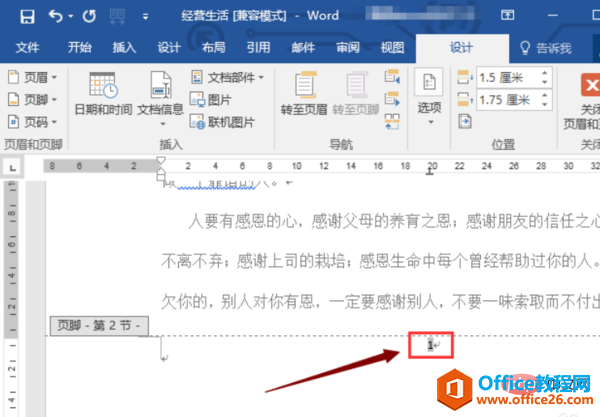The image size is (600, 417).
Task: Click 图片 to insert picture
Action: coord(210,100)
